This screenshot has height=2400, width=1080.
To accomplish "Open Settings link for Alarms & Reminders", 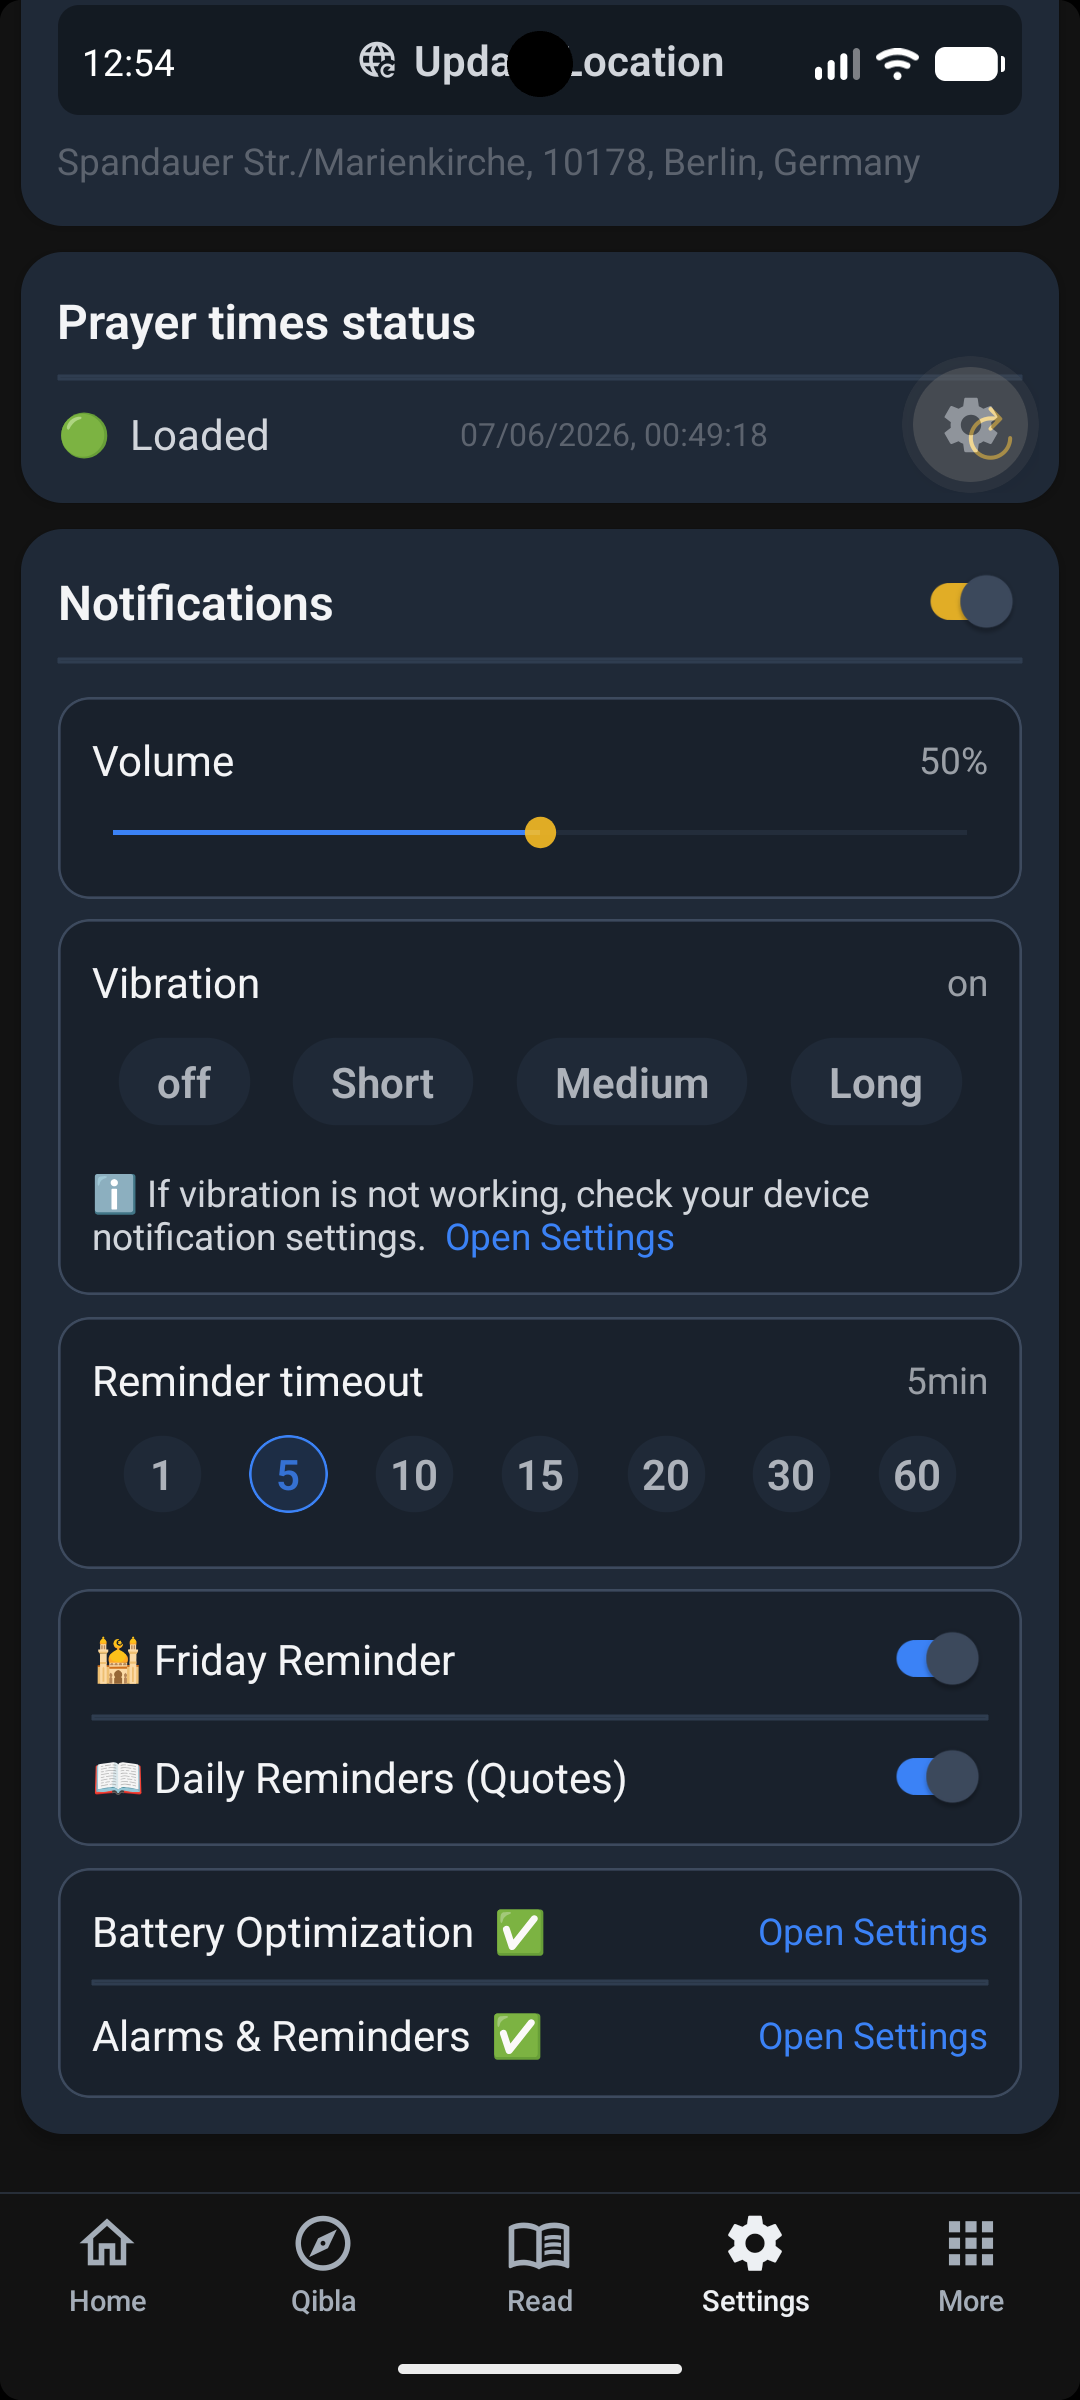I will pos(873,2037).
